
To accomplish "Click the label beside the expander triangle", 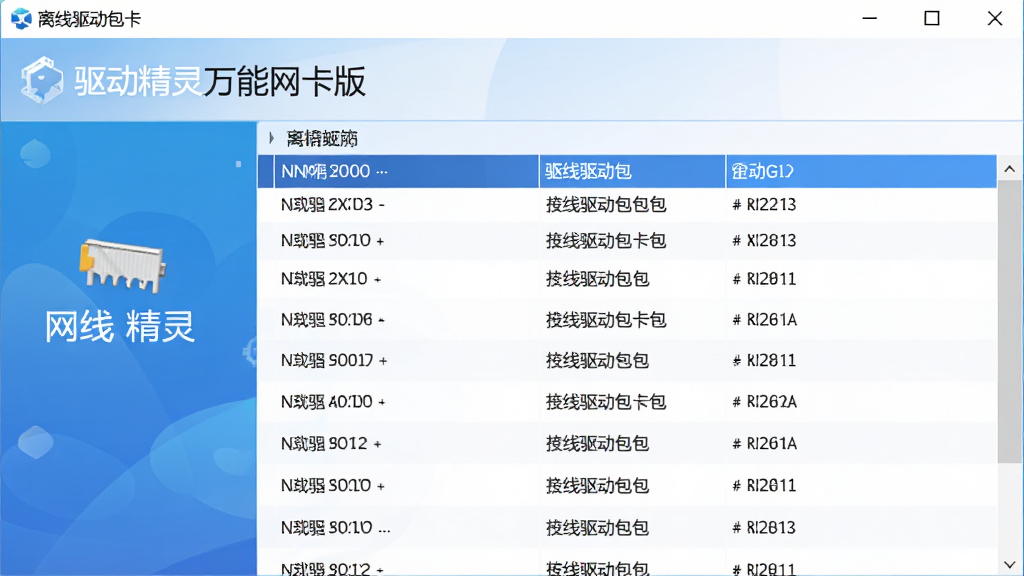I will pyautogui.click(x=322, y=138).
